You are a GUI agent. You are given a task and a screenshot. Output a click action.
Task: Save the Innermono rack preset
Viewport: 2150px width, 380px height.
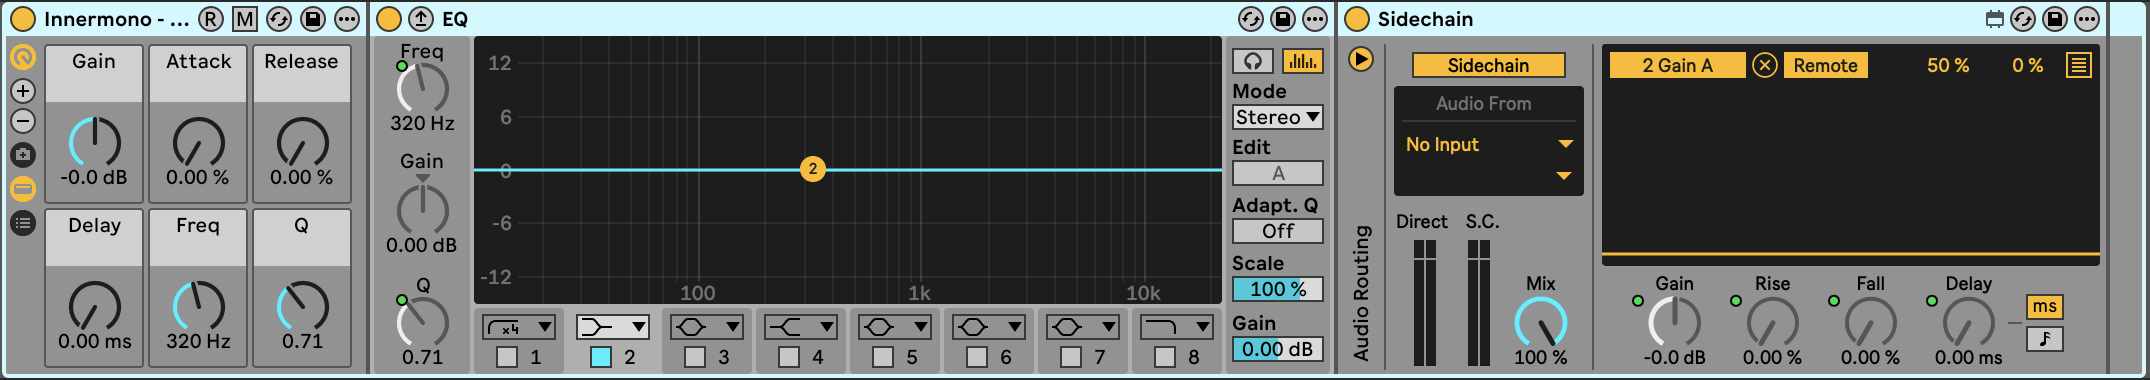(313, 19)
